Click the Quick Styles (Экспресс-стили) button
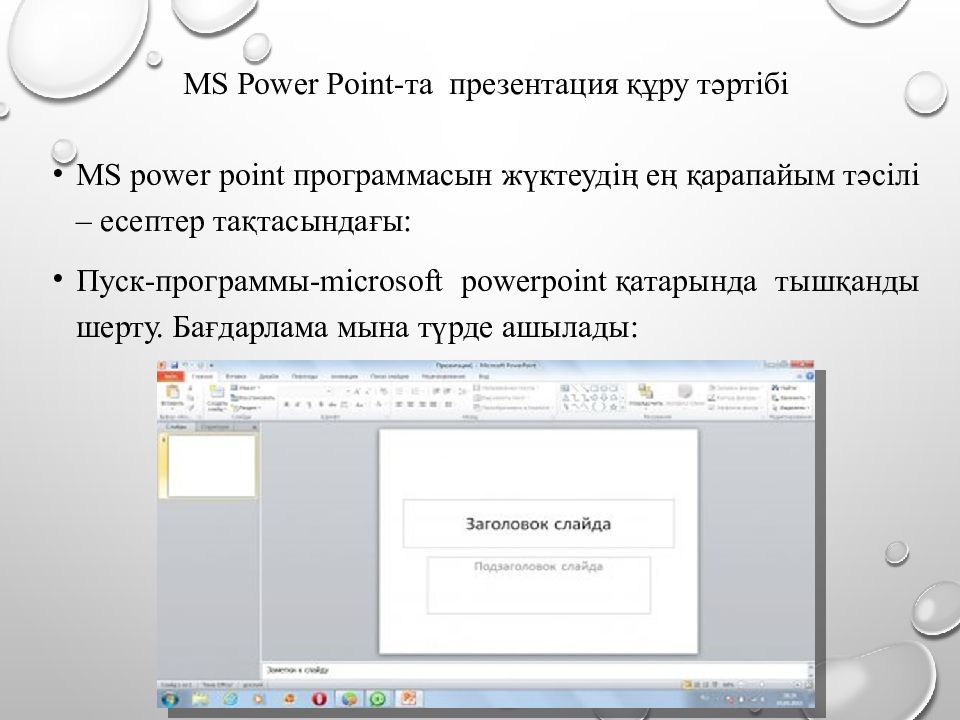Viewport: 960px width, 720px height. [685, 395]
